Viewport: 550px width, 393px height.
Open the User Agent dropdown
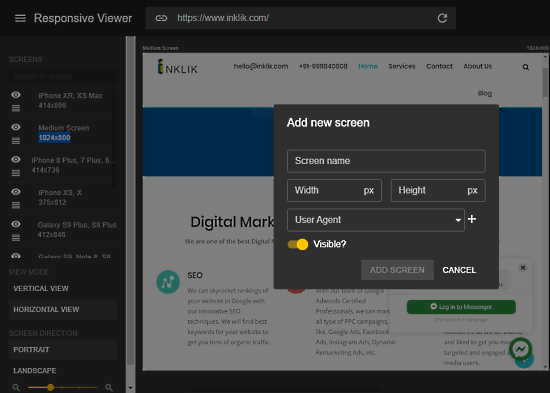(376, 220)
